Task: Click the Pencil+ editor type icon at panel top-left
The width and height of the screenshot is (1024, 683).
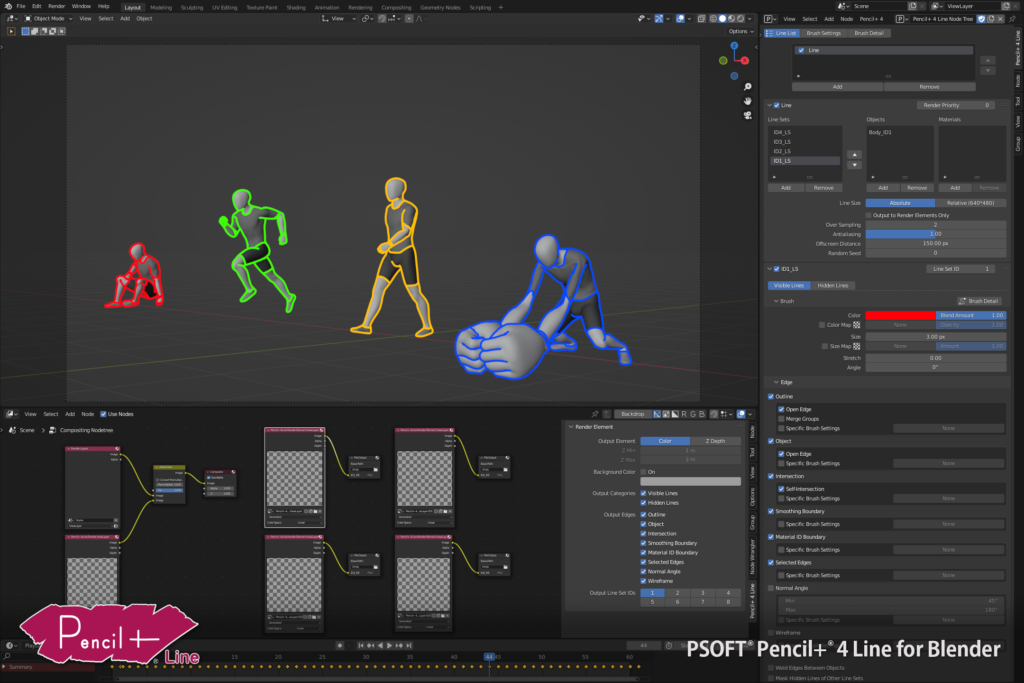Action: tap(768, 19)
